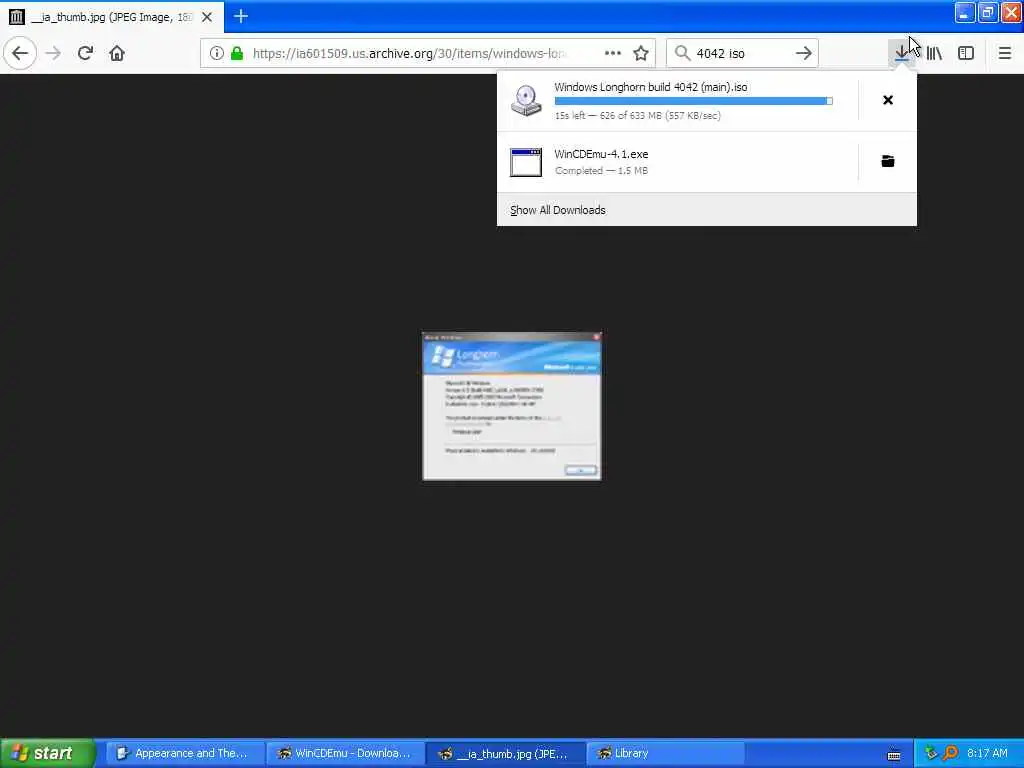Select the WinCDEmu-4.1.exe download entry
Screen dimensions: 1024x768
click(x=677, y=162)
